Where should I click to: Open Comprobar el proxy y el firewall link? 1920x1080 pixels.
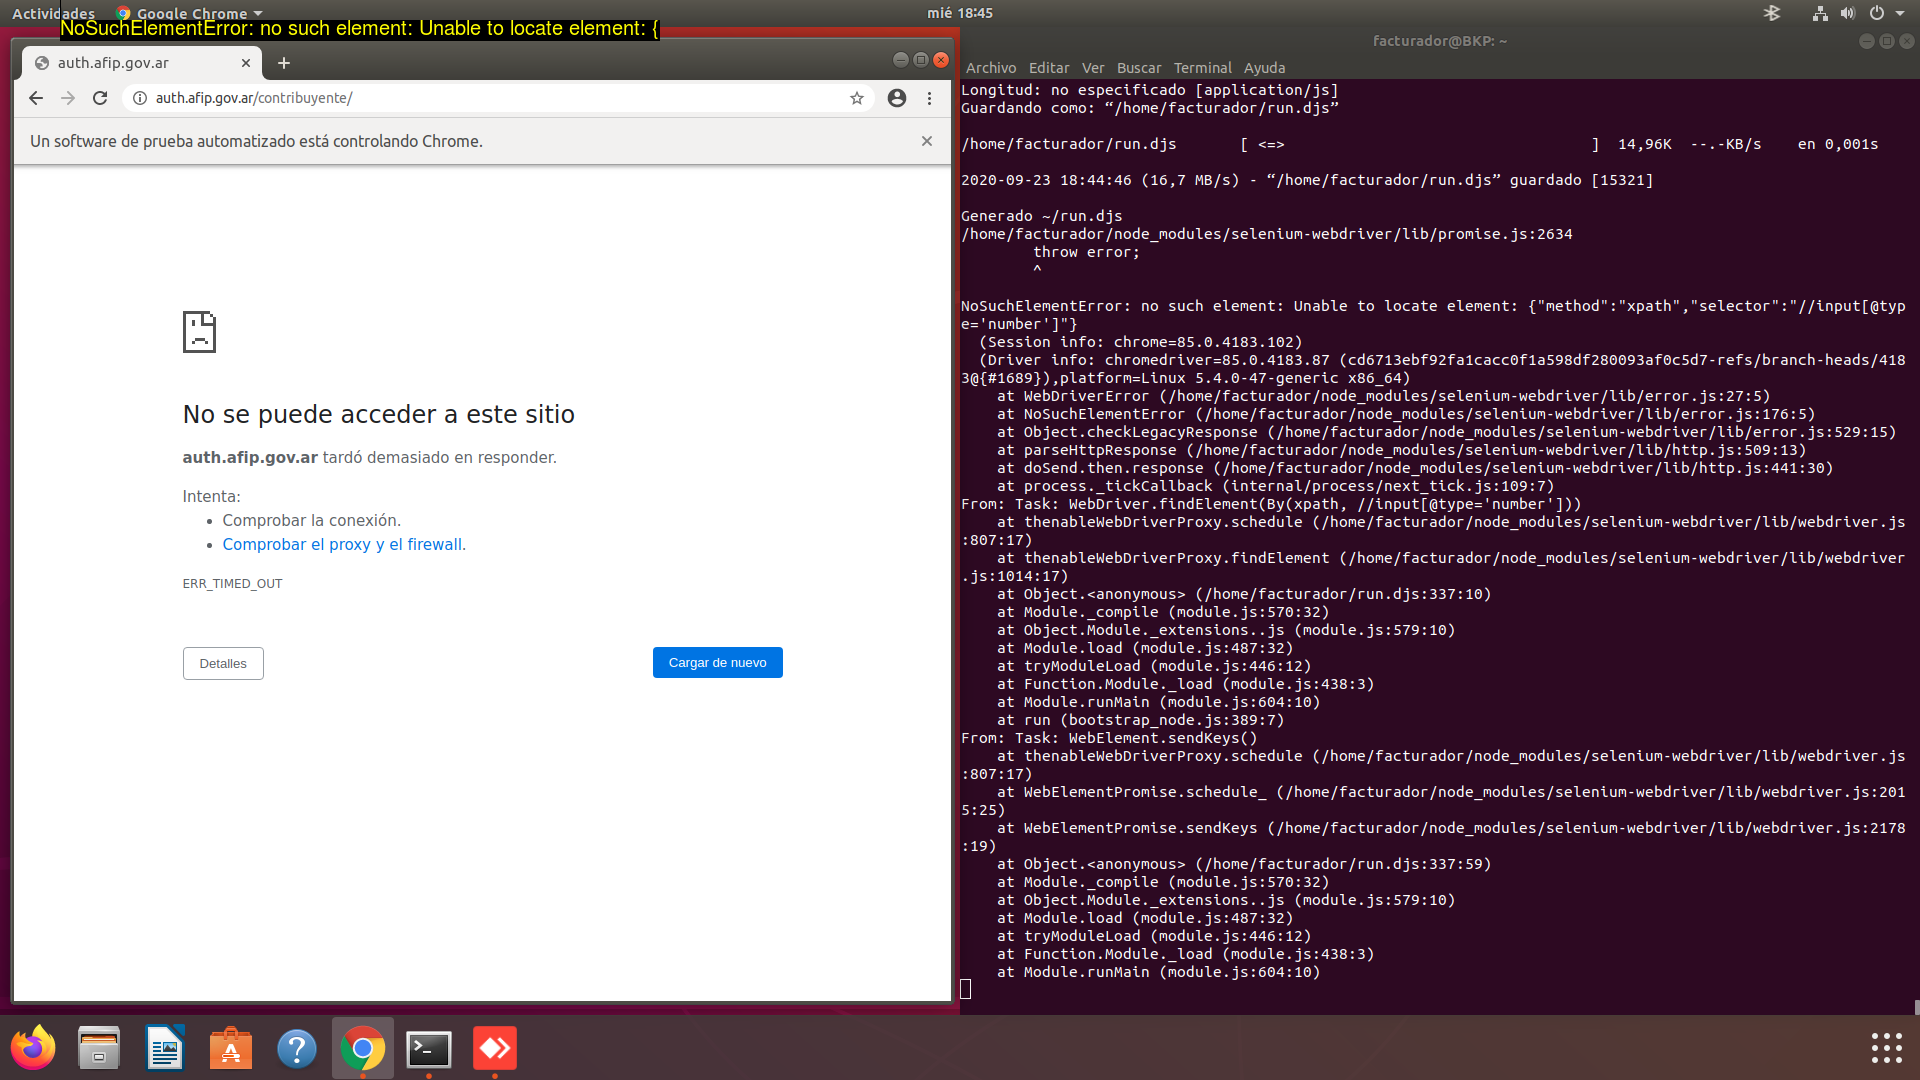[344, 545]
